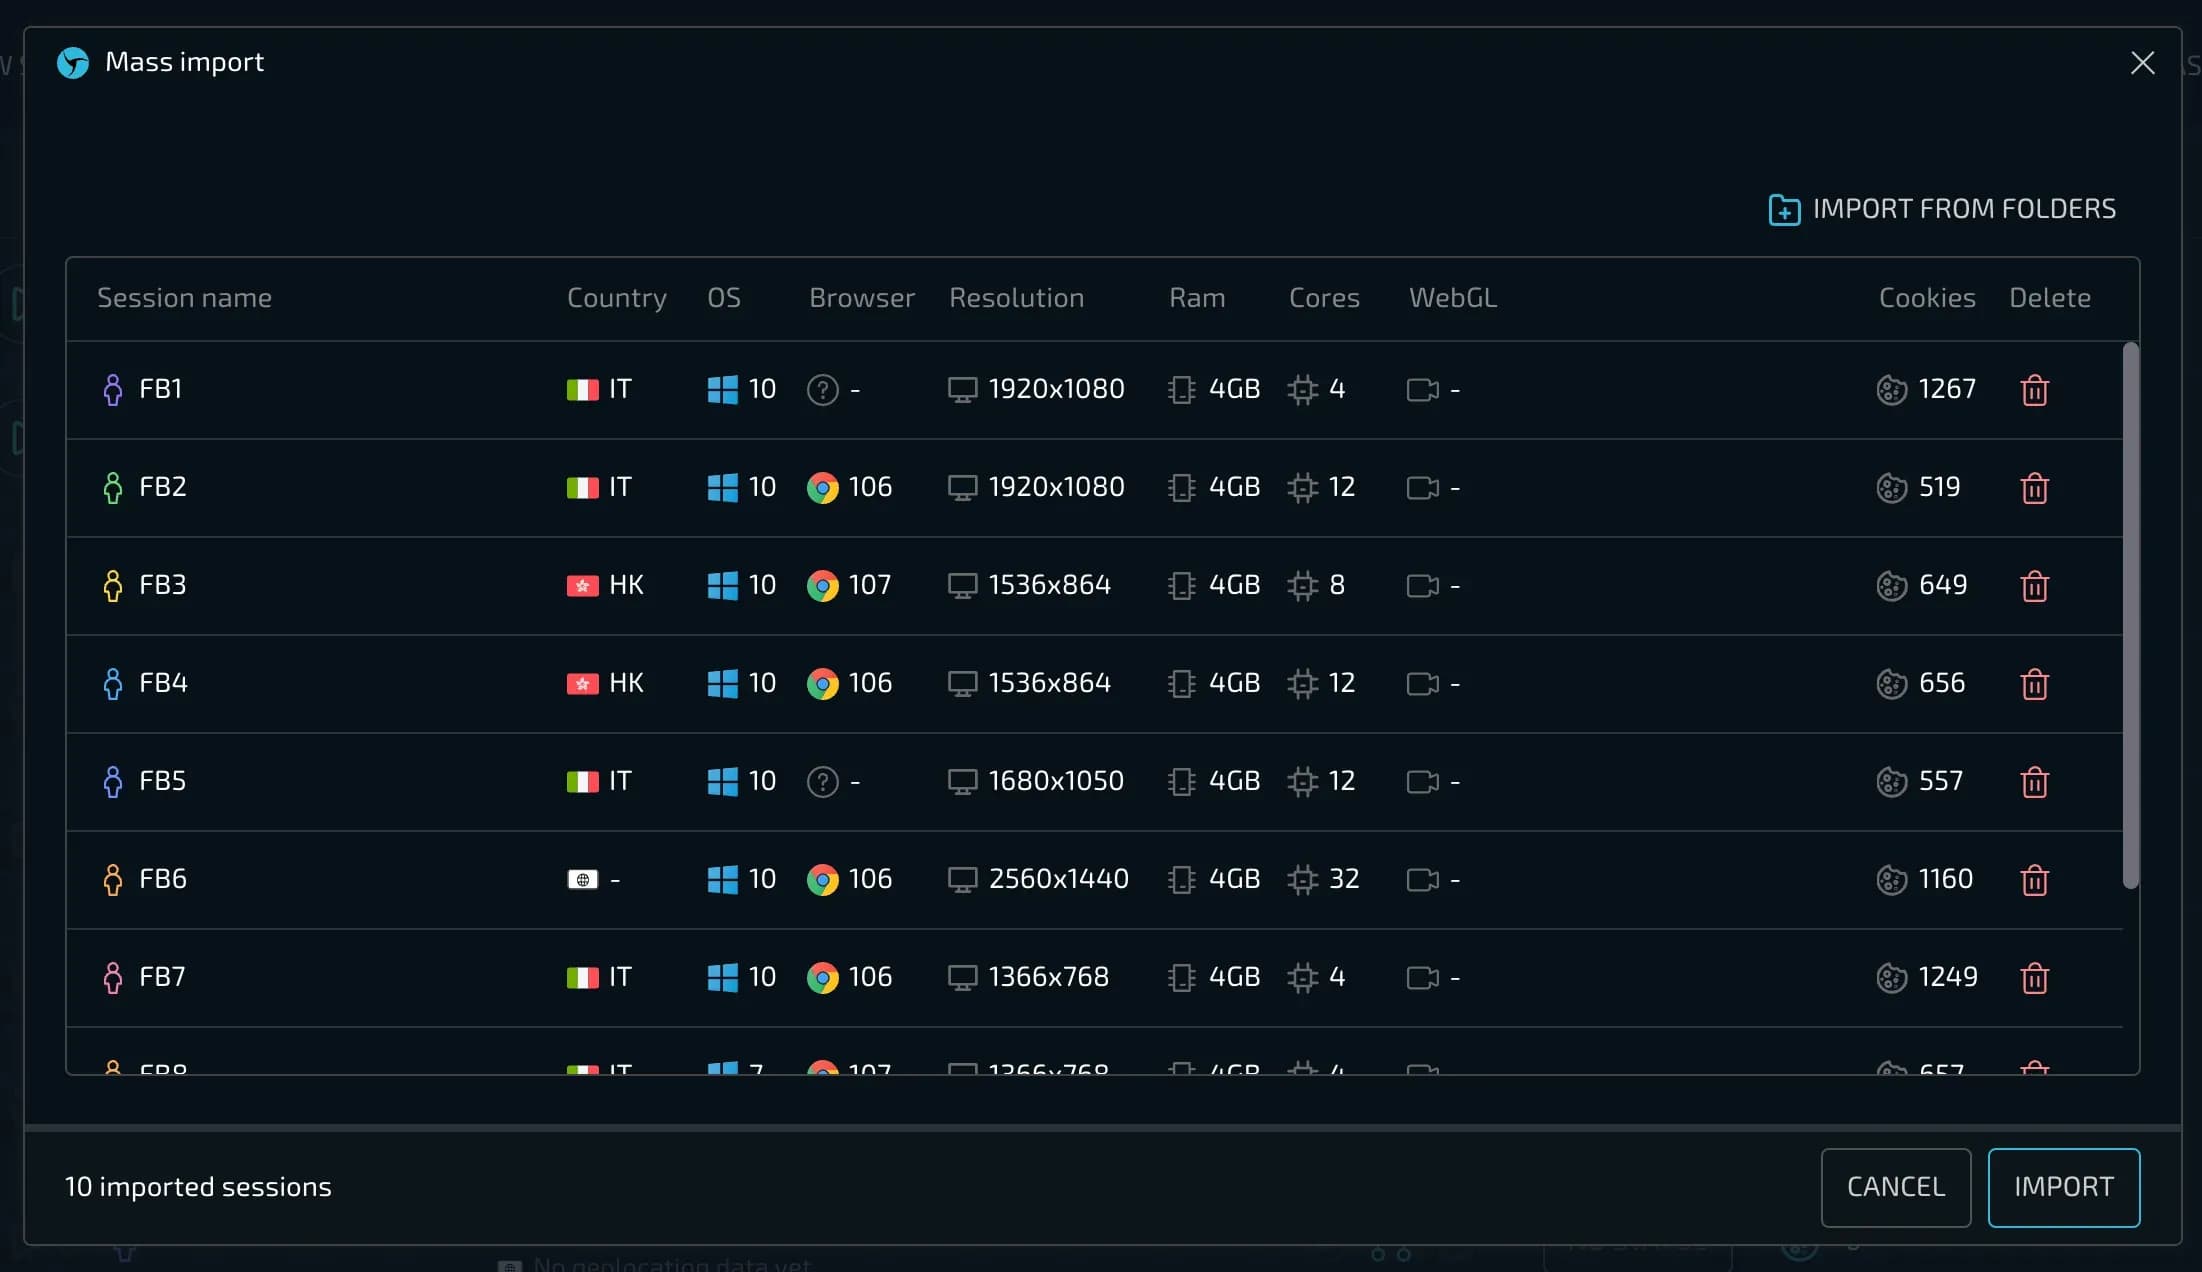Select the FB5 session row name

162,781
